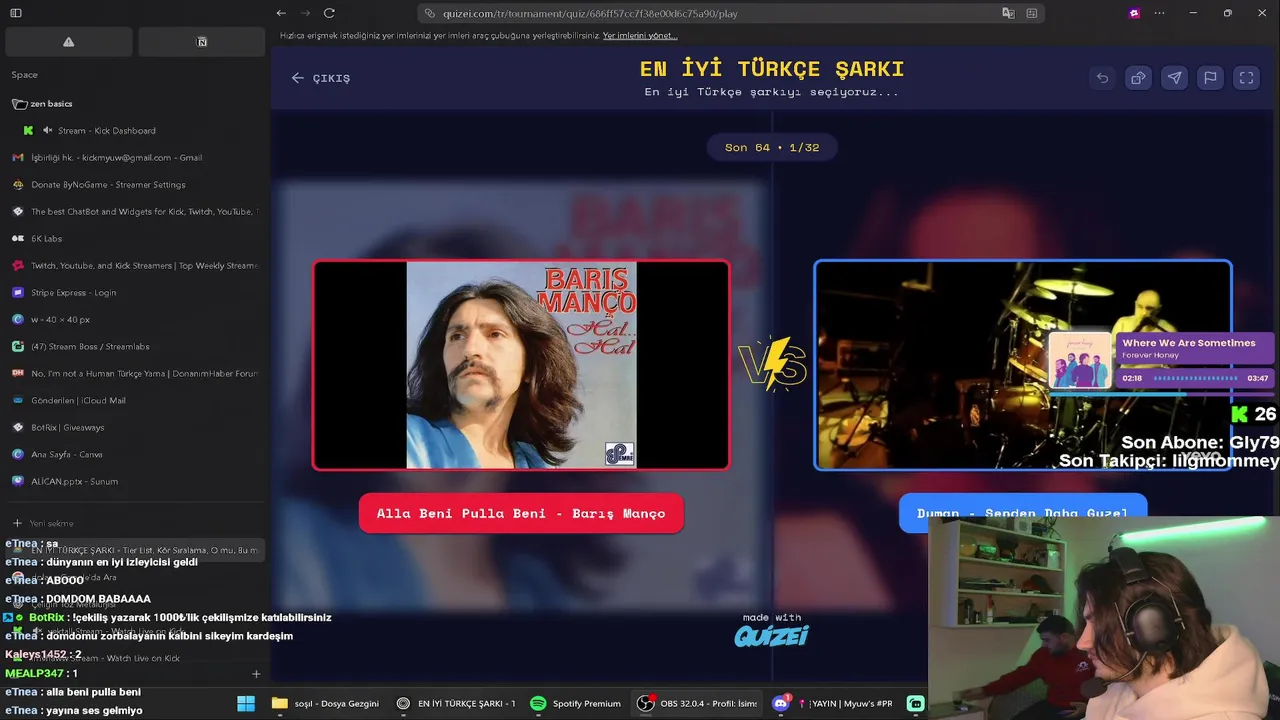This screenshot has width=1280, height=720.
Task: Open the pinned warning-triangle essential tab
Action: coord(68,42)
